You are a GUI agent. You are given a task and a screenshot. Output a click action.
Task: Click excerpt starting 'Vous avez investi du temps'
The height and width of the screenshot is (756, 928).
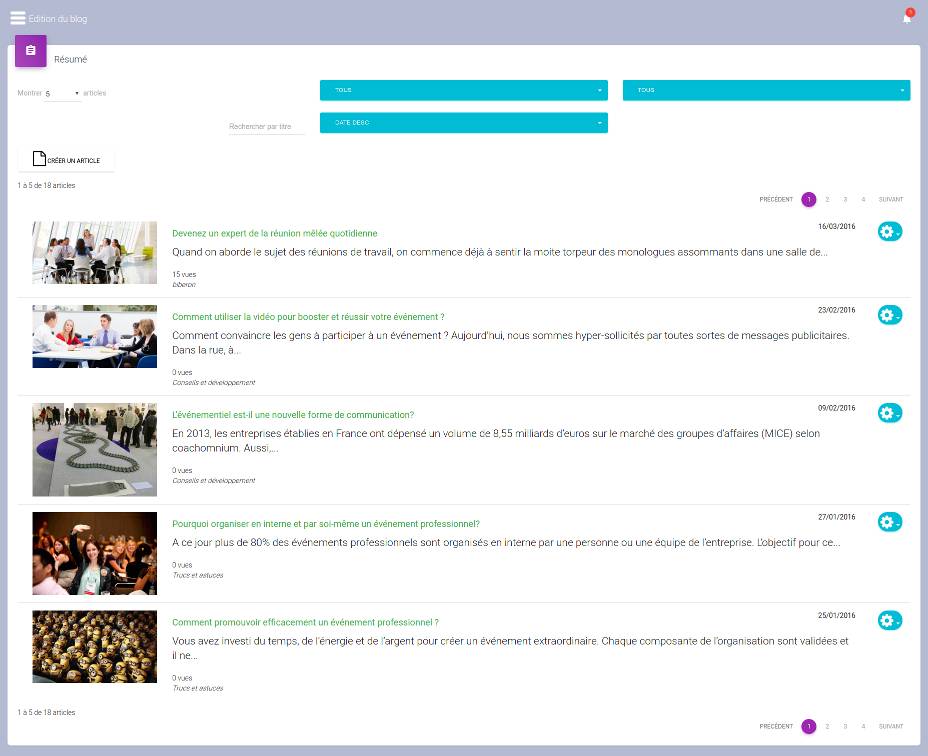(x=510, y=648)
